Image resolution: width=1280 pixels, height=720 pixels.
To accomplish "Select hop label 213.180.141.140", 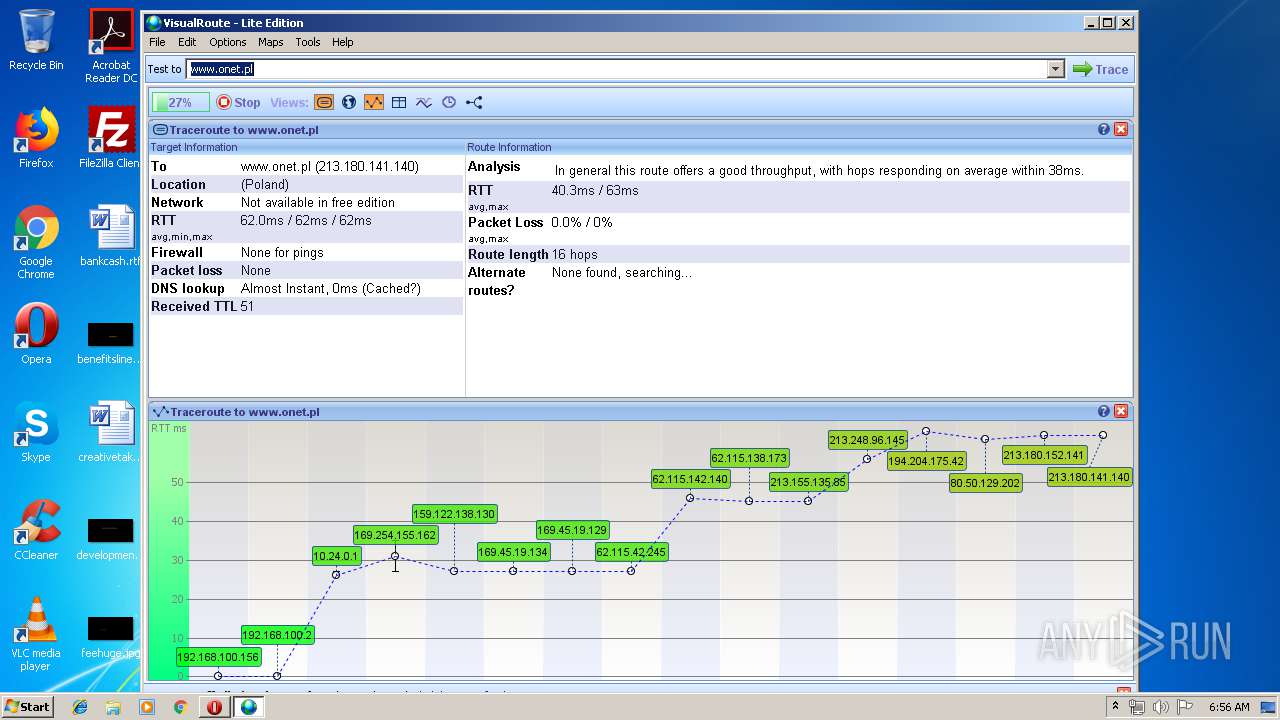I will 1089,477.
